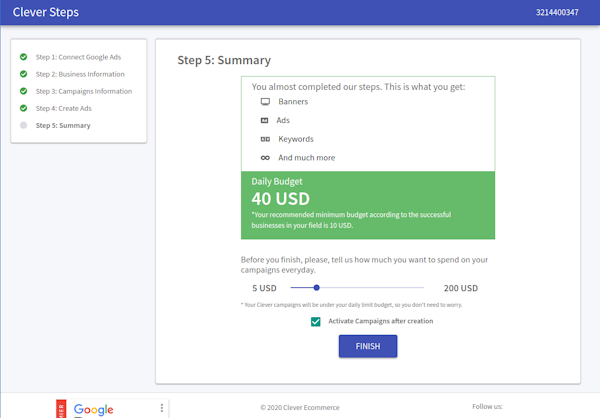Image resolution: width=600 pixels, height=418 pixels.
Task: Click account number 3214400347
Action: (557, 12)
